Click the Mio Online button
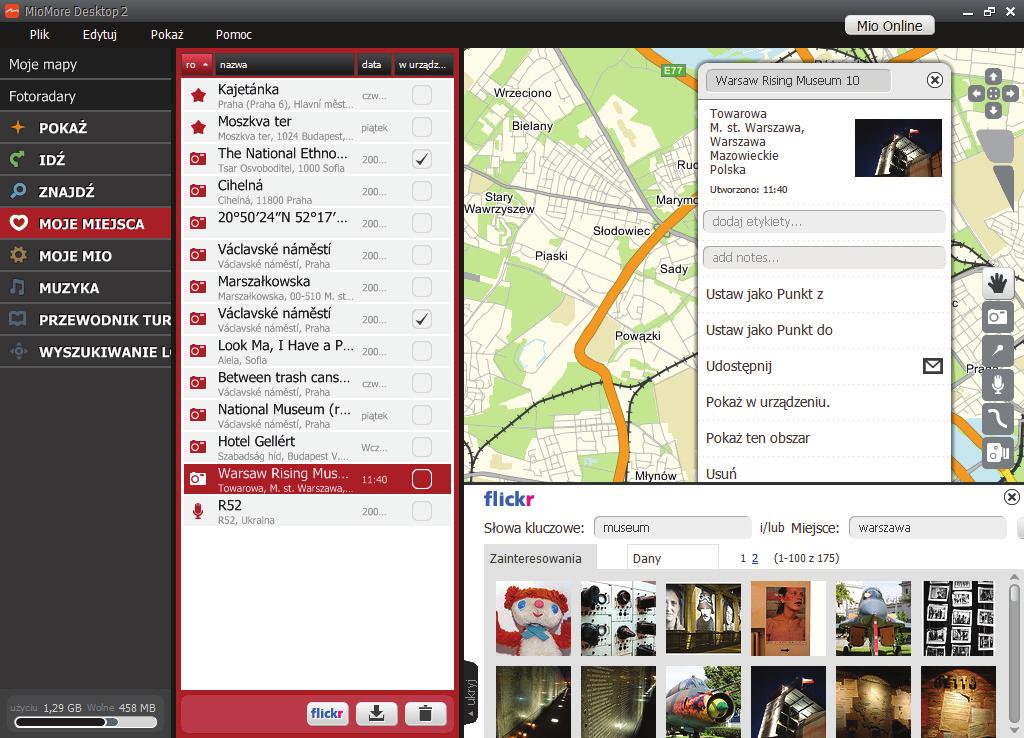 point(889,25)
